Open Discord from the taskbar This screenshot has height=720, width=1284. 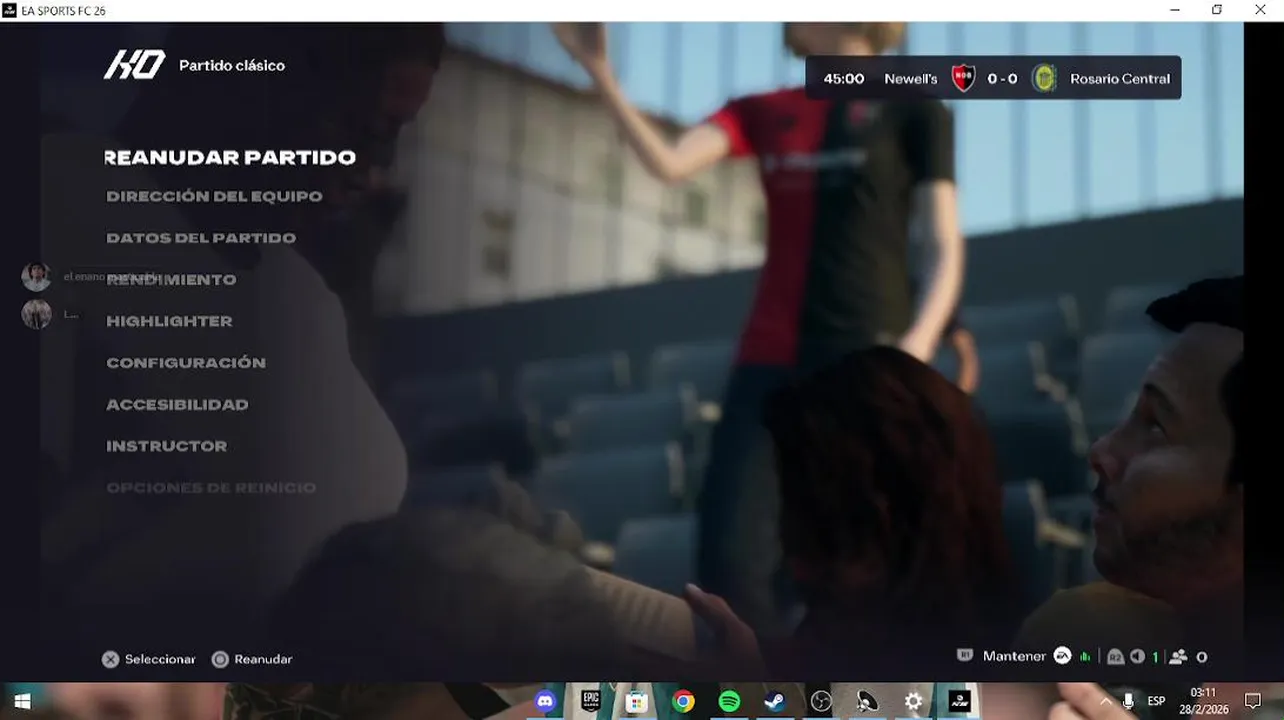click(x=545, y=702)
